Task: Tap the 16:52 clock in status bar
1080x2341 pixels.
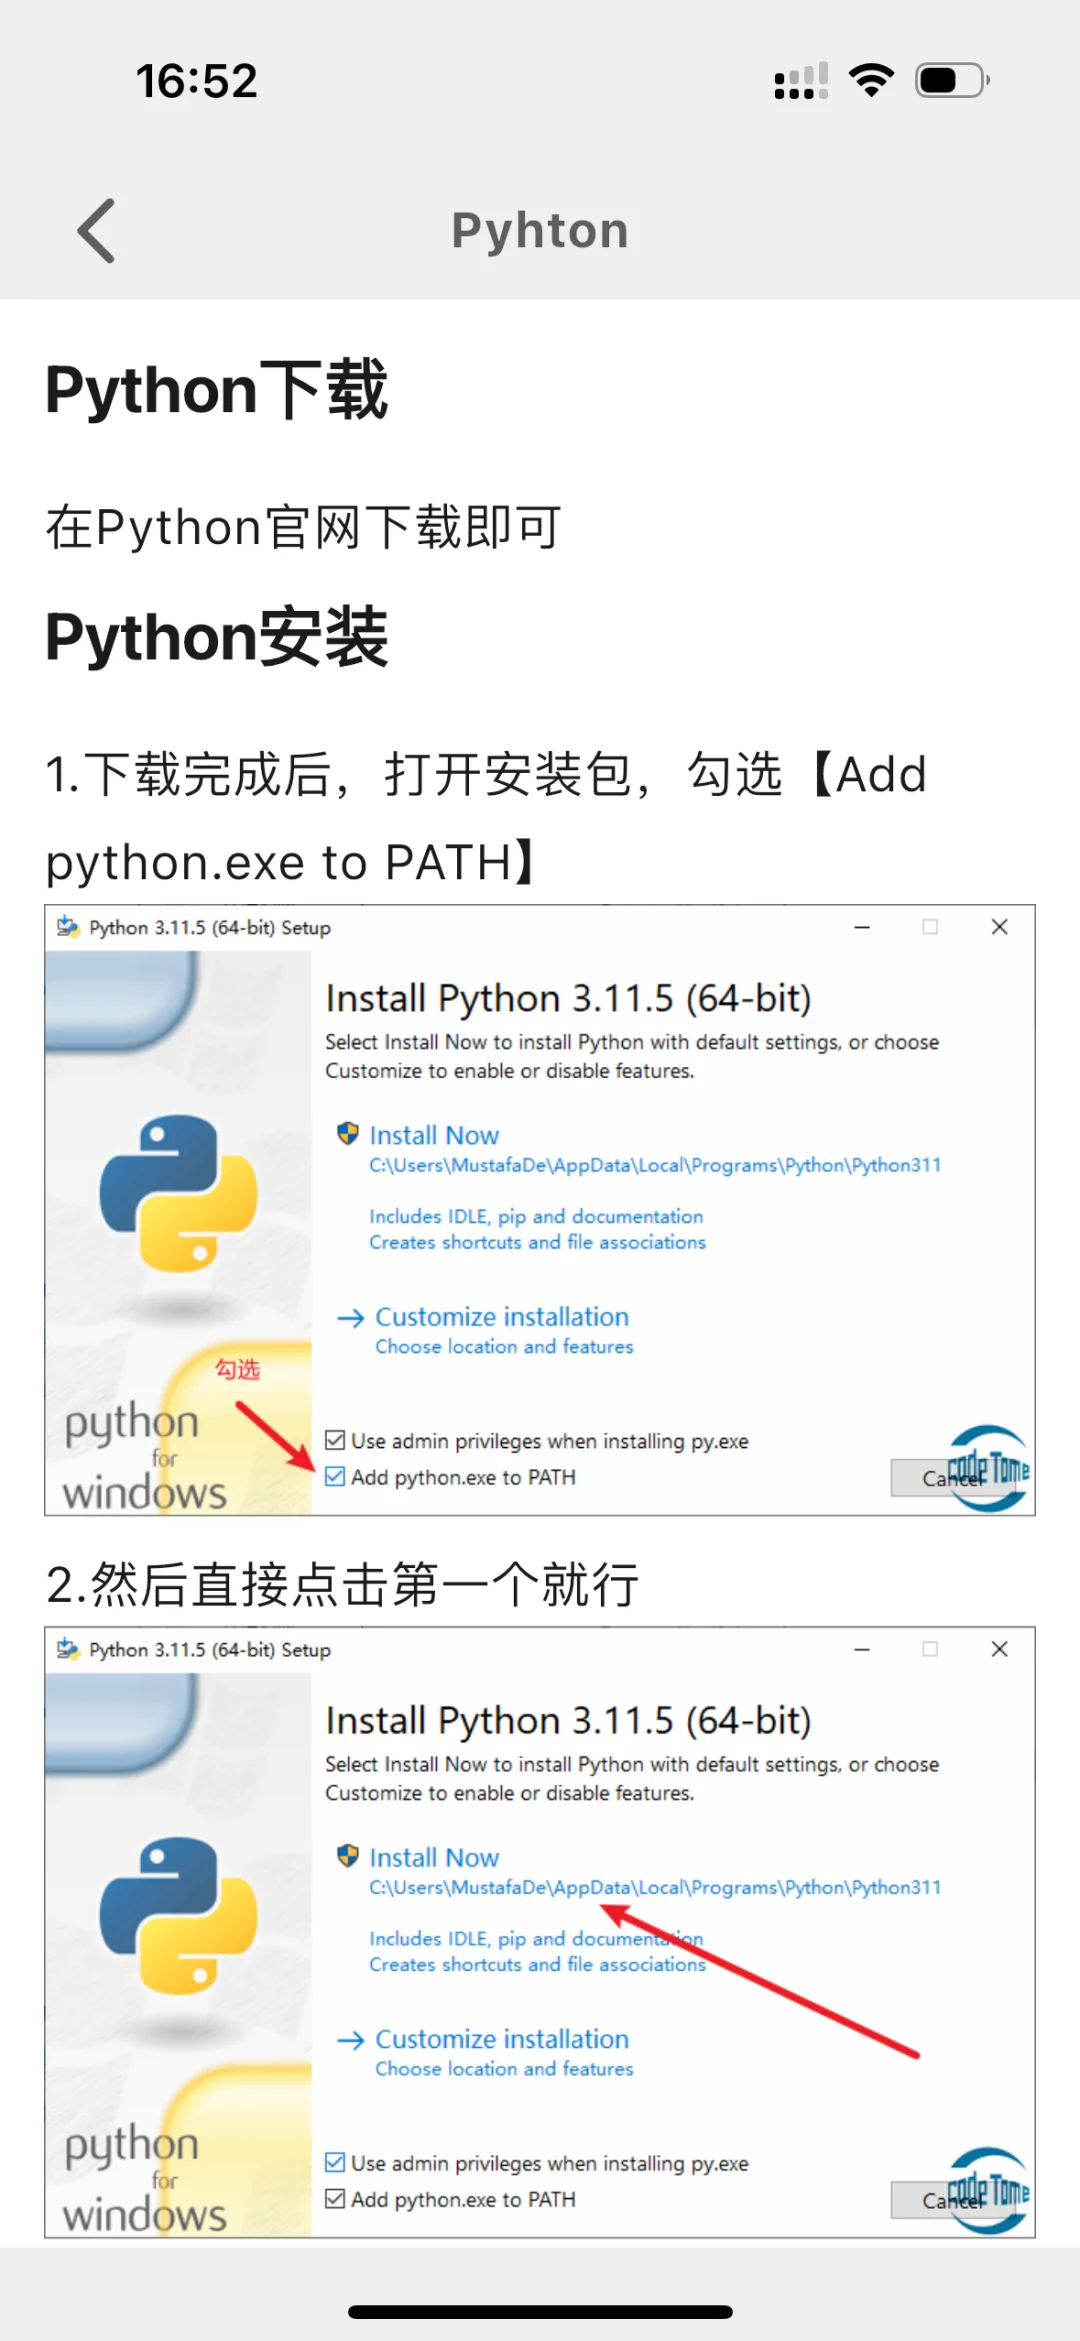Action: (197, 81)
